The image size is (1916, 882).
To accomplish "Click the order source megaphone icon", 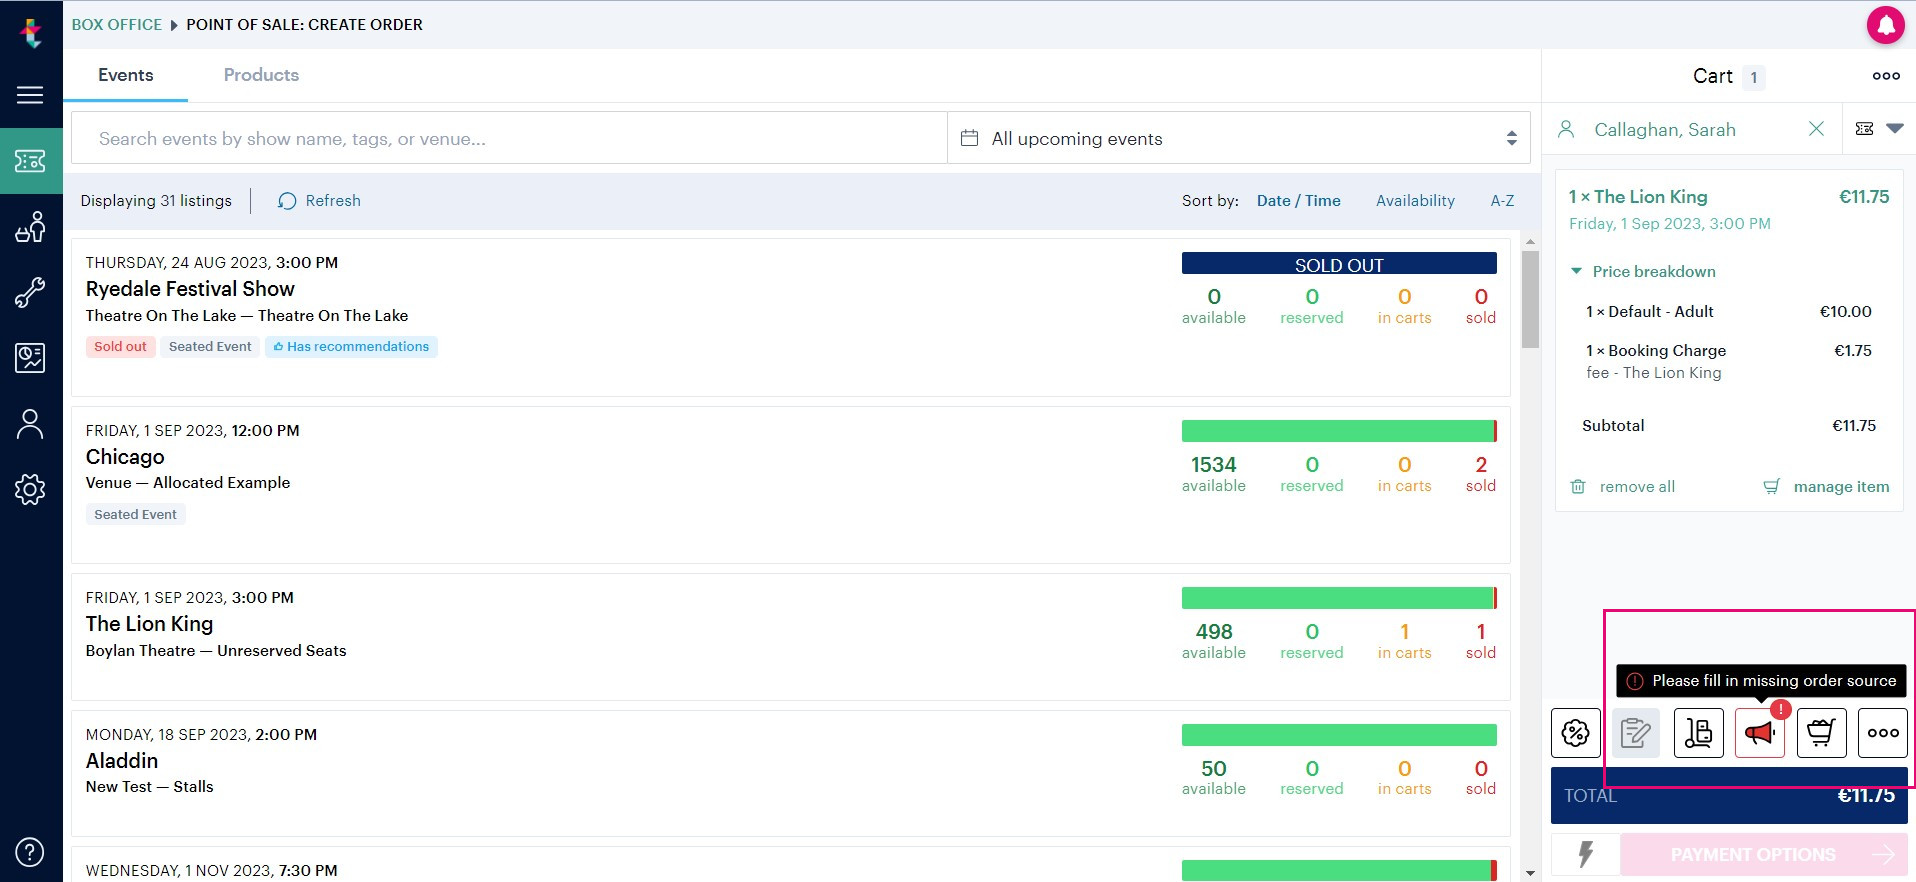I will (x=1760, y=733).
